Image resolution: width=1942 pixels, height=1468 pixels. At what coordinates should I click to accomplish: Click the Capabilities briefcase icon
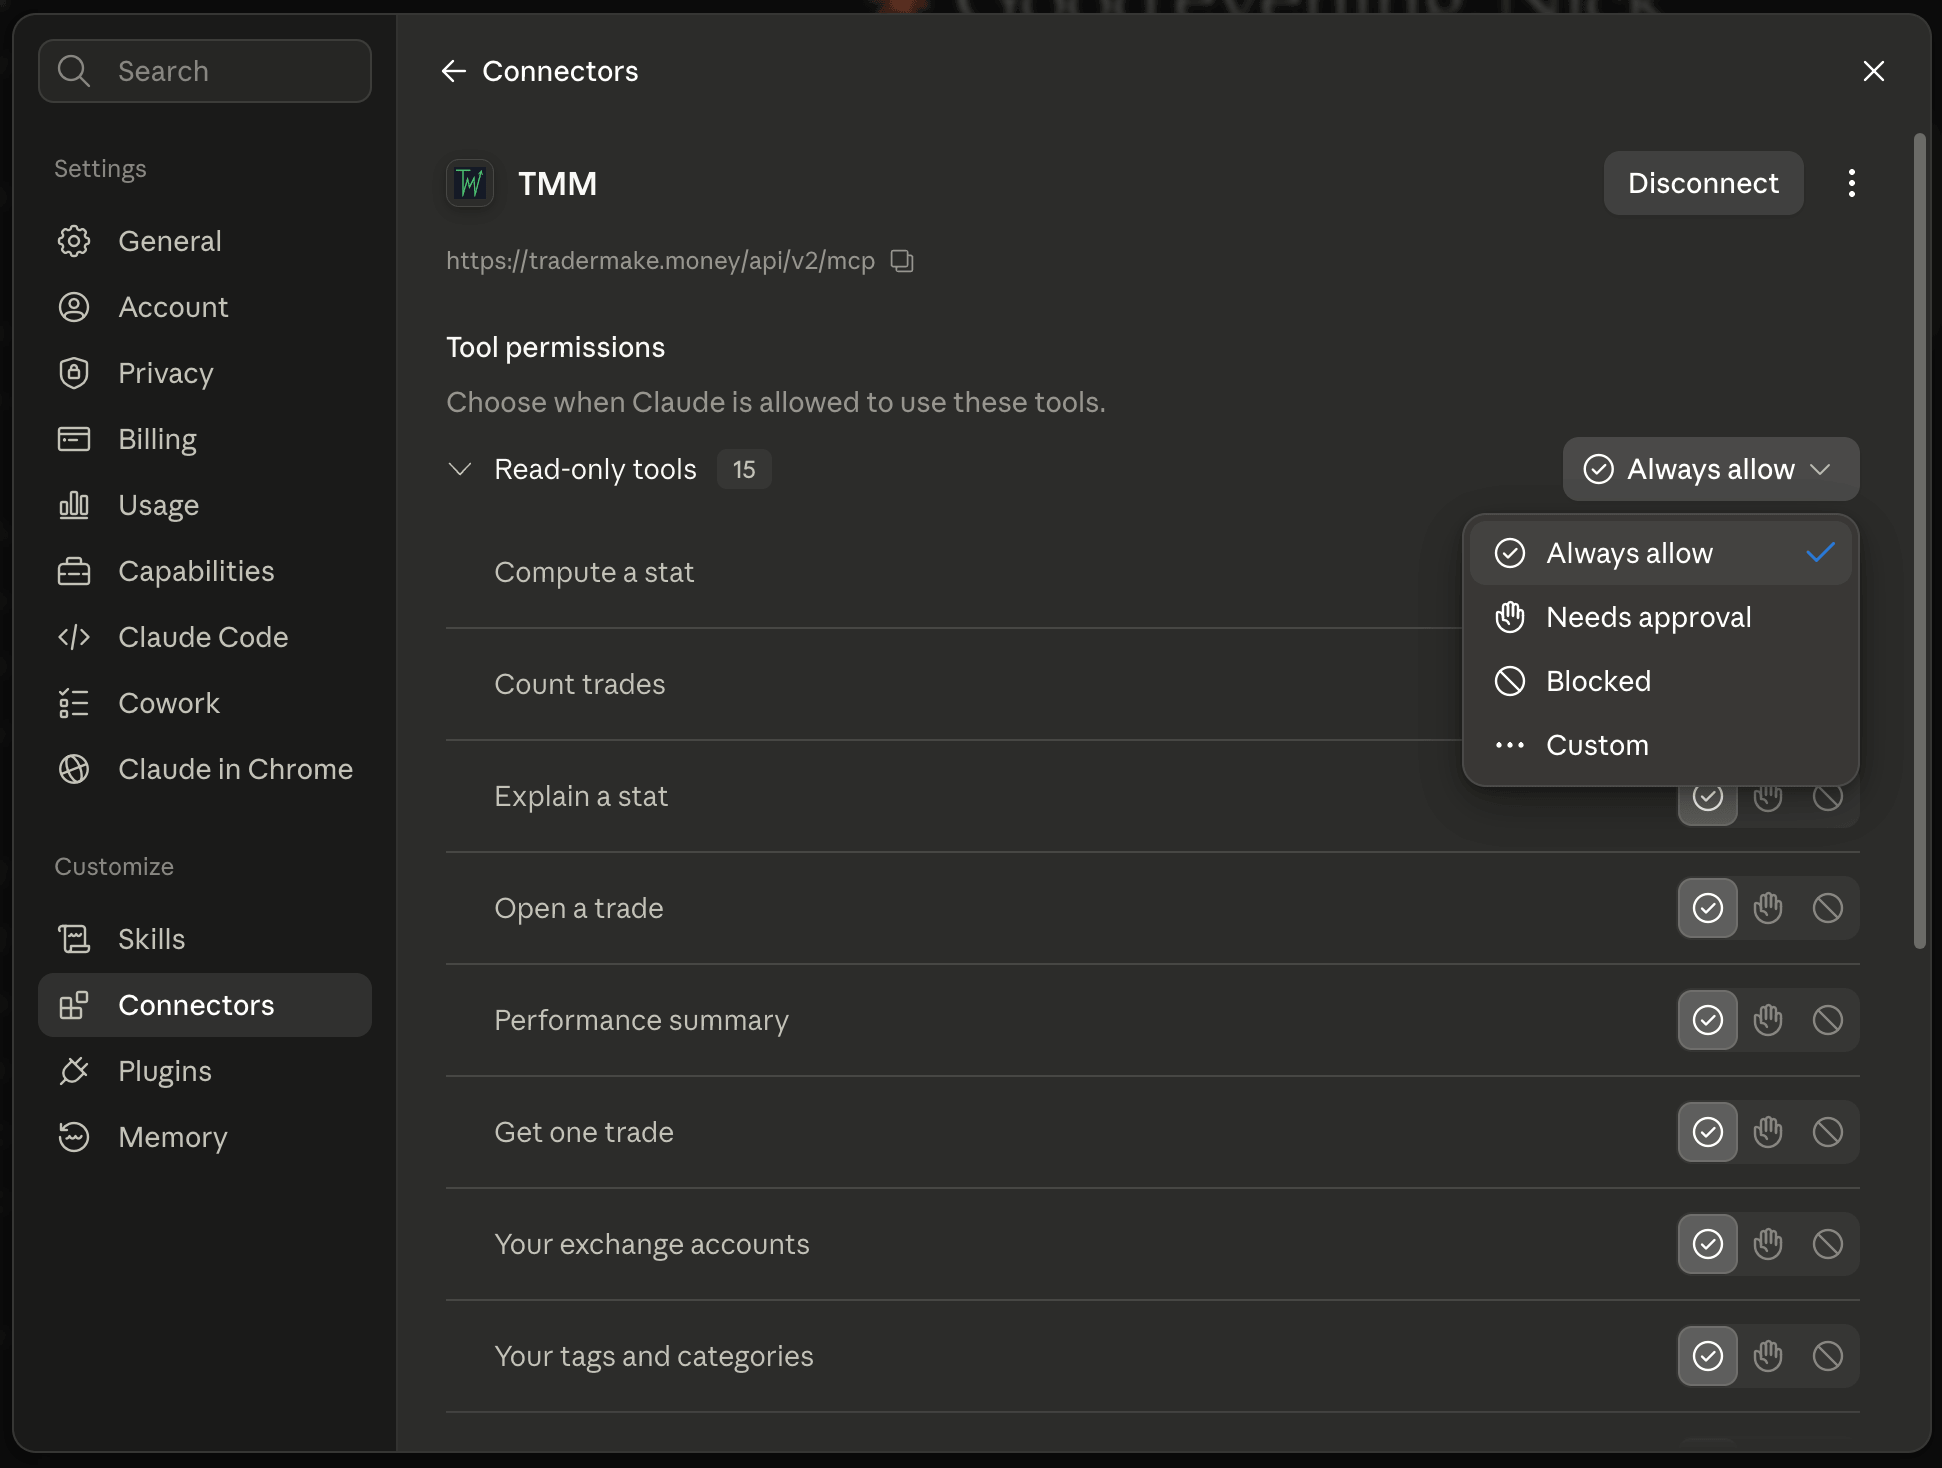pos(74,571)
